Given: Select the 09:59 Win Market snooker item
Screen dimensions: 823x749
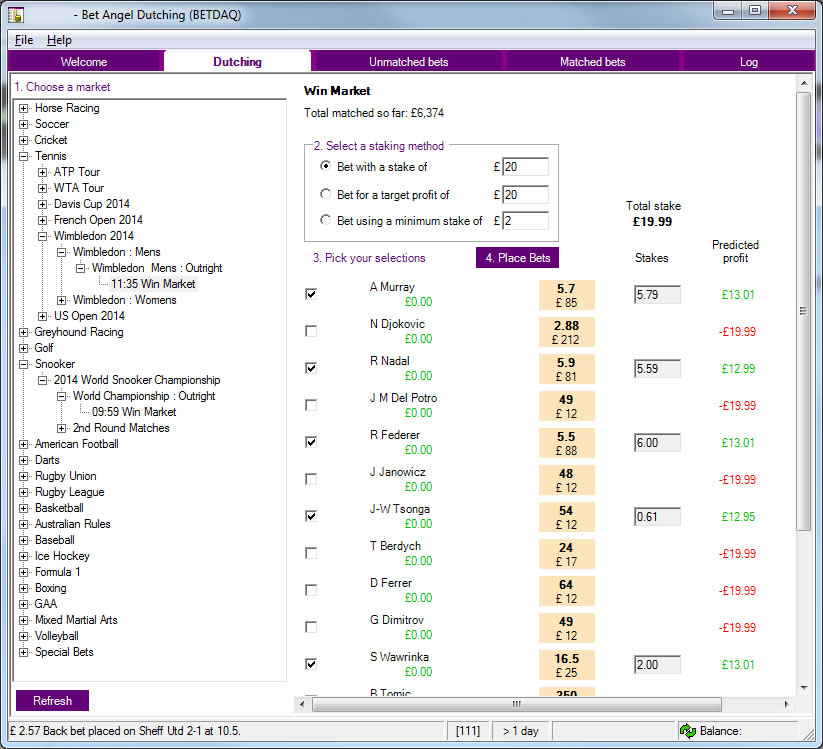Looking at the screenshot, I should [134, 412].
